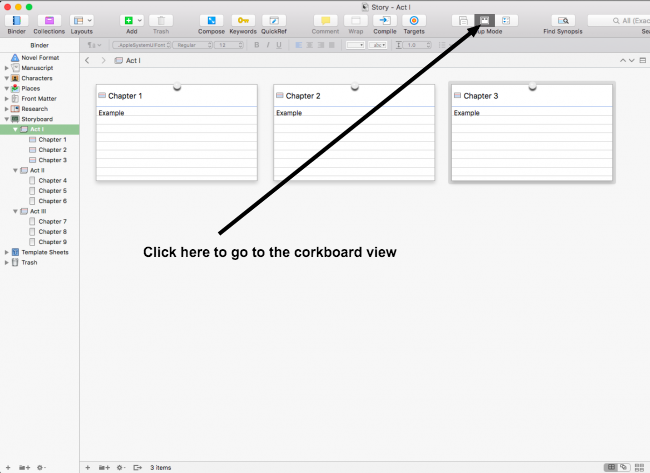Image resolution: width=650 pixels, height=473 pixels.
Task: Click the Find Synopsis button
Action: (x=563, y=20)
